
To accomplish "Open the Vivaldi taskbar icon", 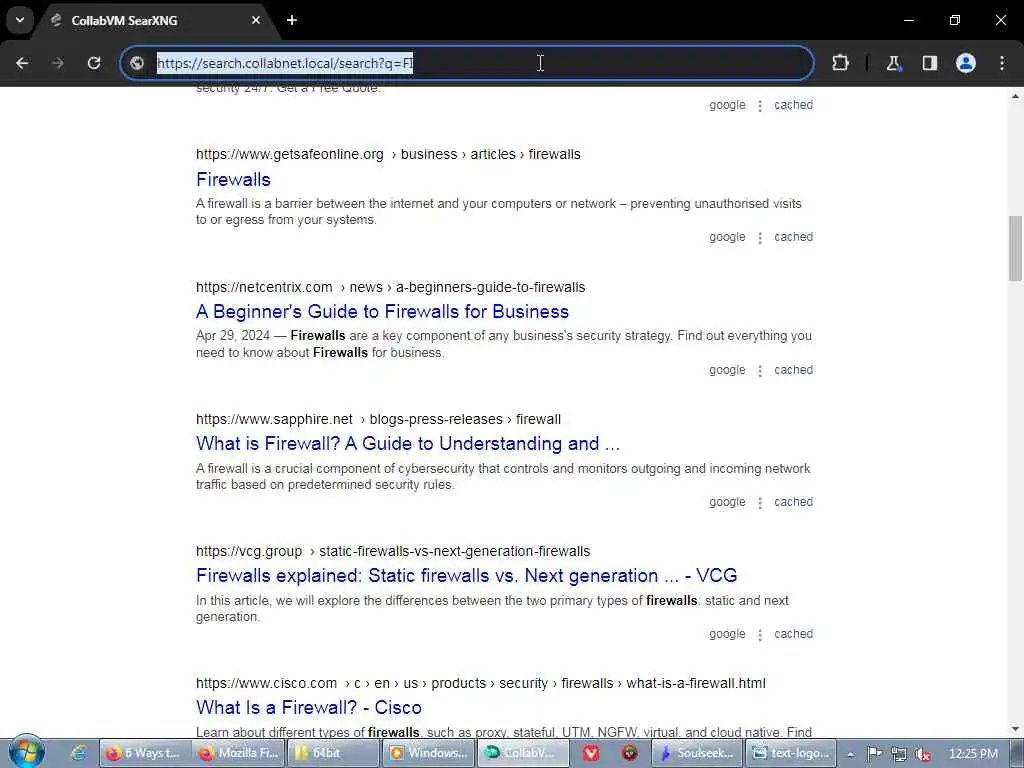I will 591,753.
